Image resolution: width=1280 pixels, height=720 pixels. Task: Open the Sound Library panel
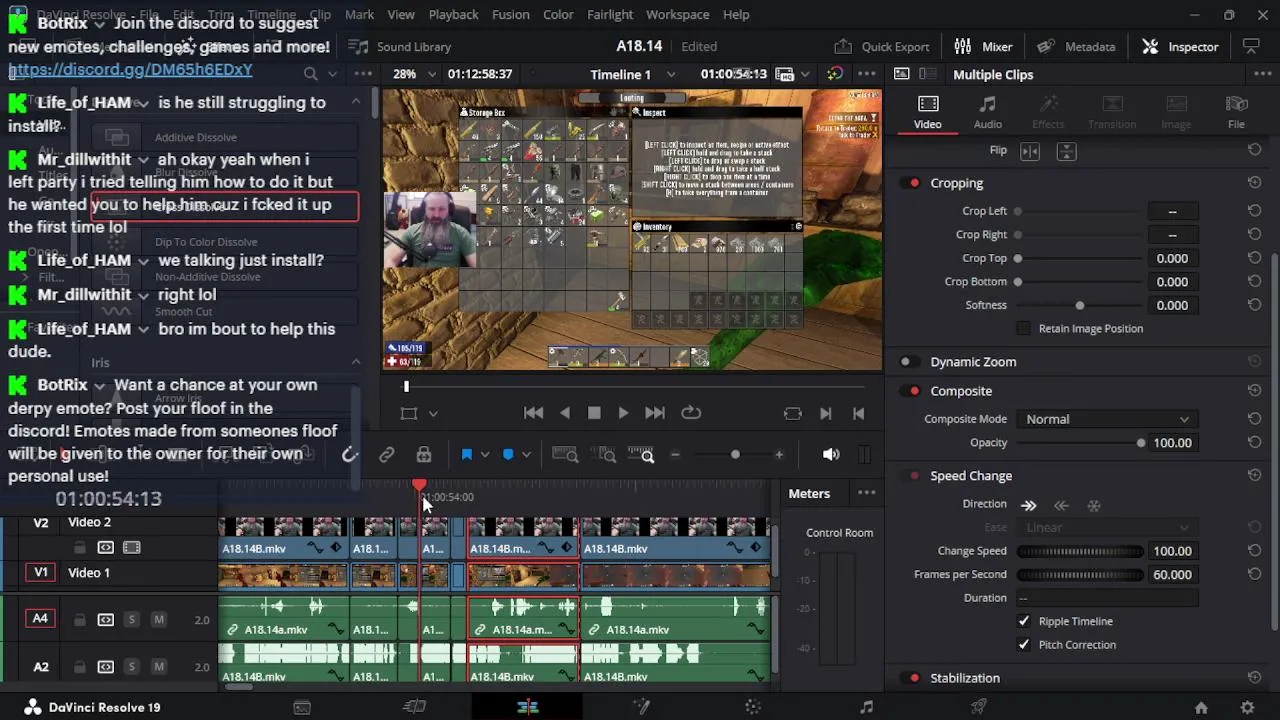400,46
